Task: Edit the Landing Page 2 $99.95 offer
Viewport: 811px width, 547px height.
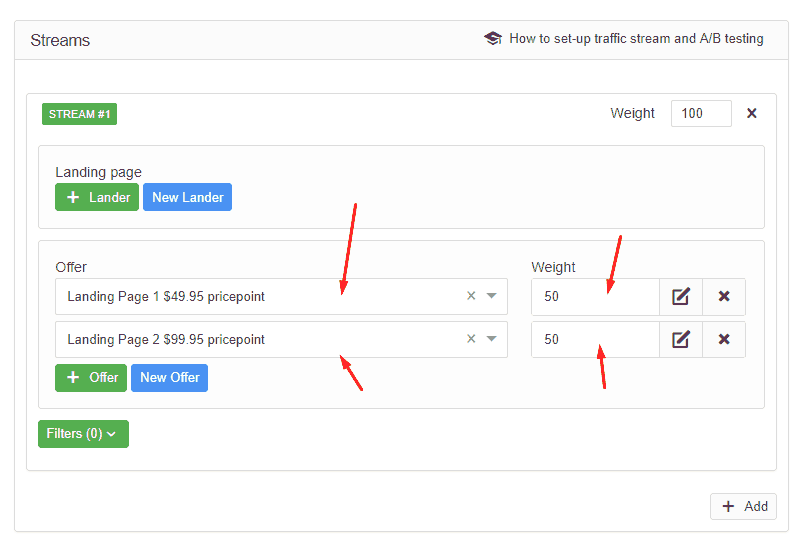Action: [681, 340]
